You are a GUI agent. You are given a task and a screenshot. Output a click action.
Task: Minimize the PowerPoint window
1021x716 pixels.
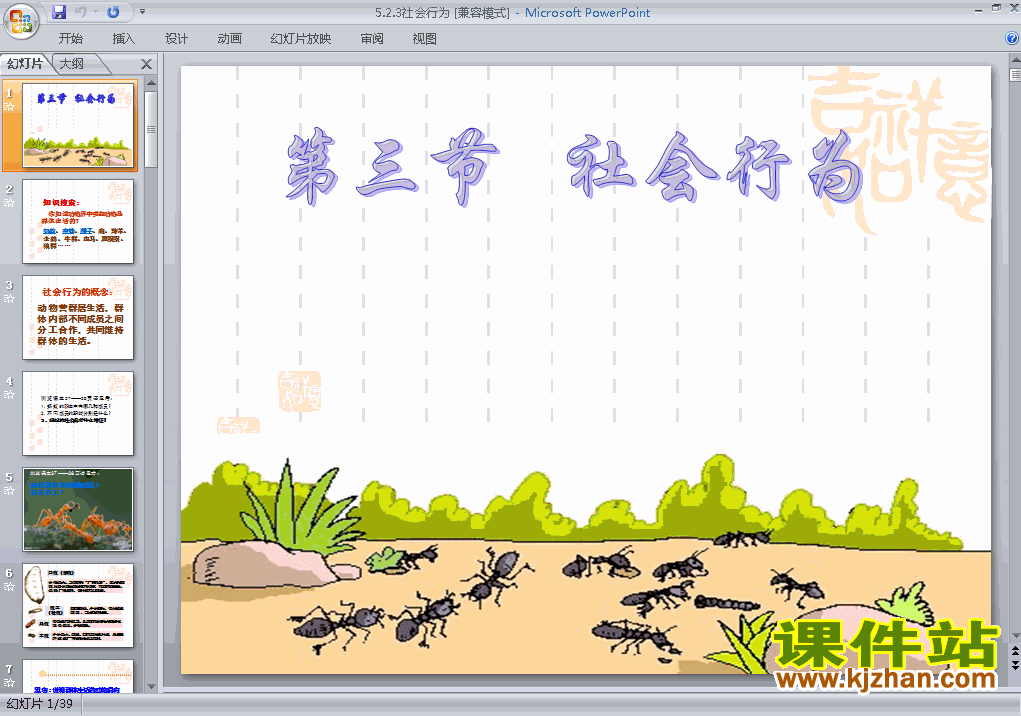click(978, 9)
